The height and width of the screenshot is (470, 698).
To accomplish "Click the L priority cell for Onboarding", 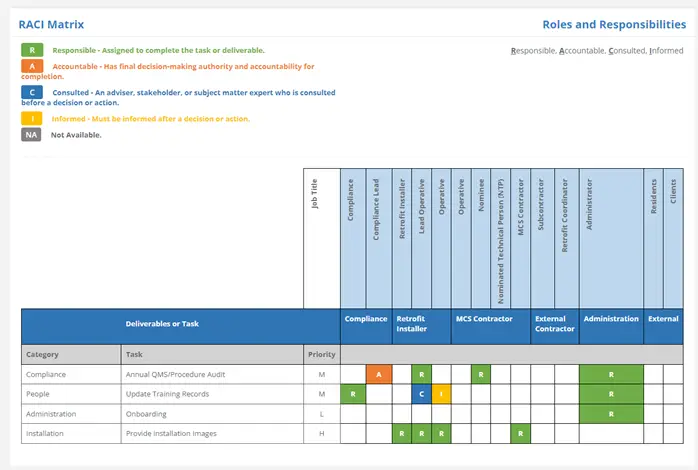I will (x=322, y=414).
